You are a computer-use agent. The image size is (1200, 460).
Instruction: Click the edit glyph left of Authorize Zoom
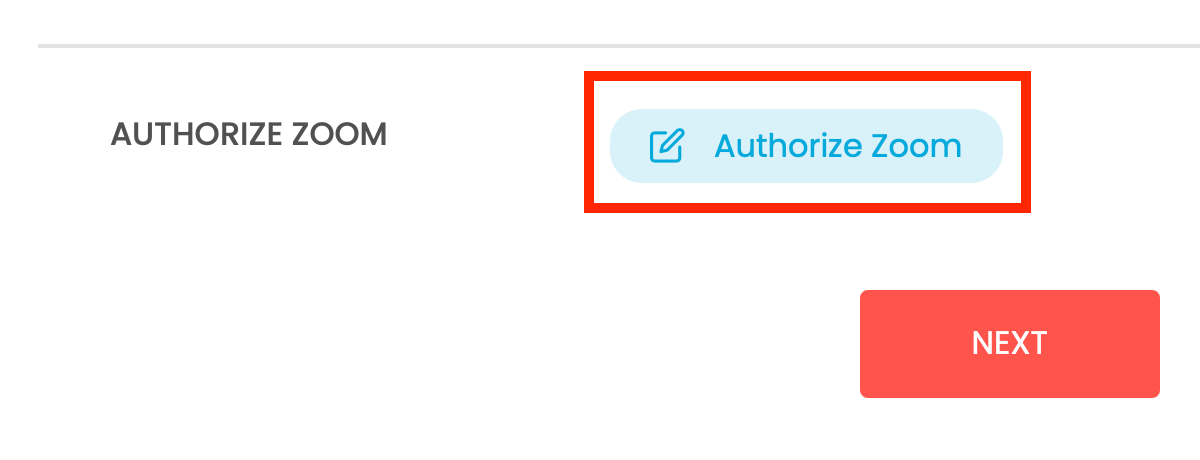pos(666,146)
